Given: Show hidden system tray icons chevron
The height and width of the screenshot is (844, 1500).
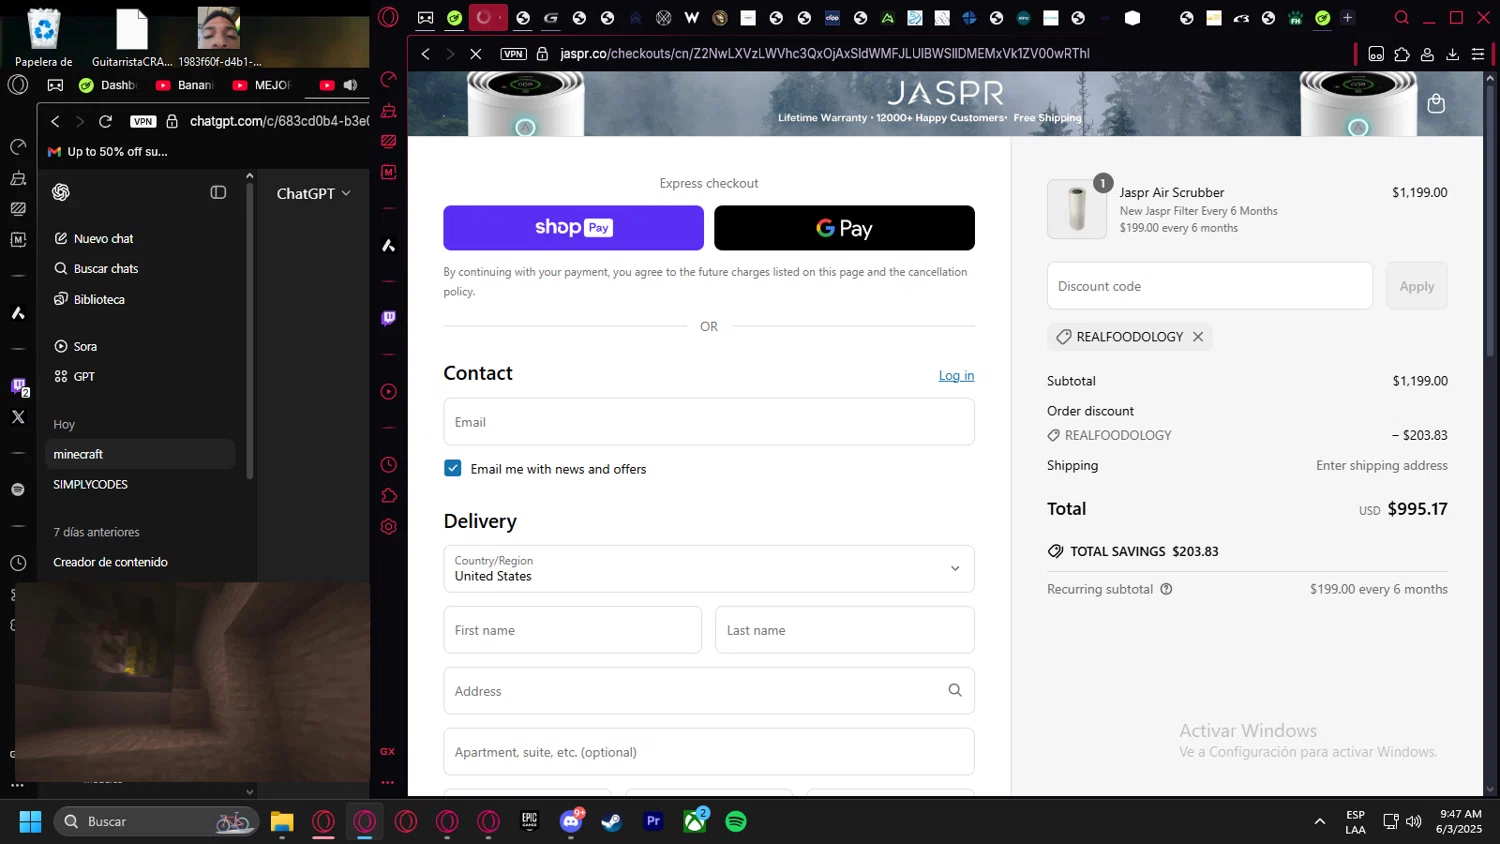Looking at the screenshot, I should point(1320,822).
